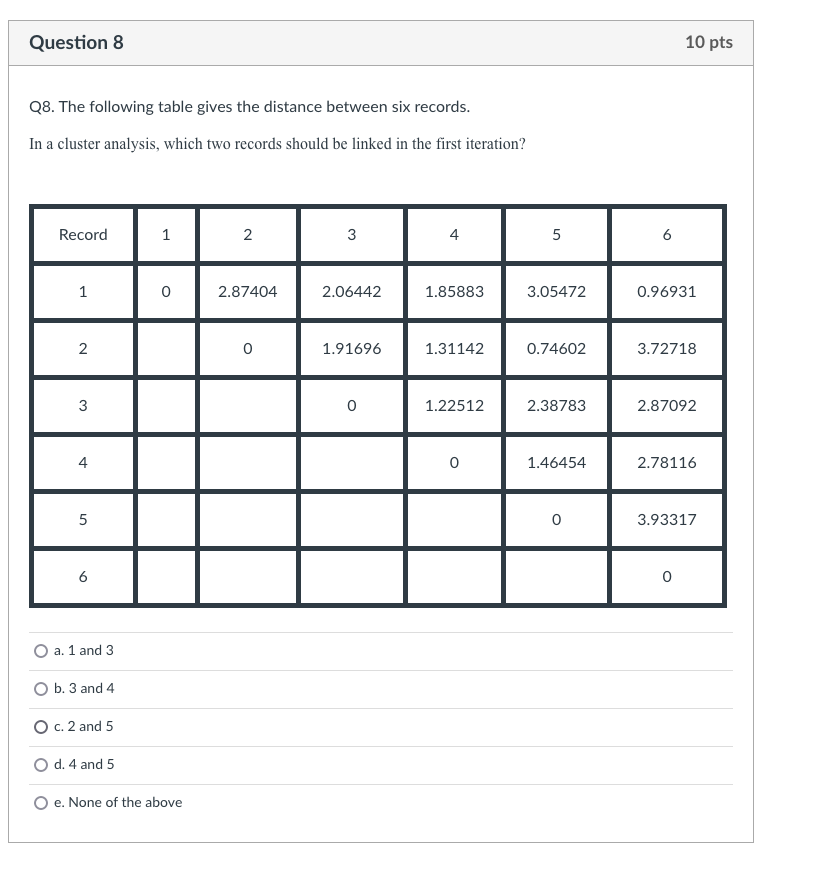Screen dimensions: 826x872
Task: Click the distance value 1.46454 in the table
Action: [556, 462]
